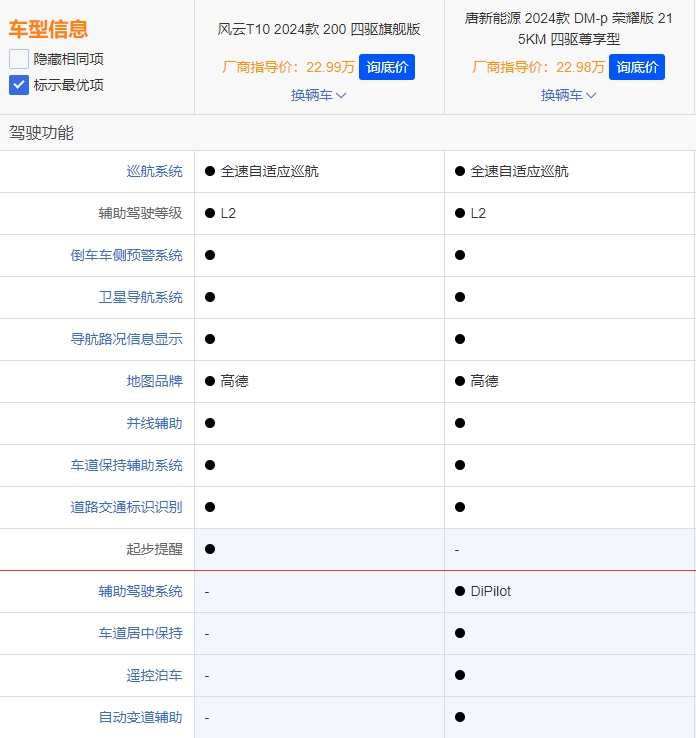Click the L2 value in 风云T10 column
This screenshot has height=738, width=696.
tap(228, 213)
